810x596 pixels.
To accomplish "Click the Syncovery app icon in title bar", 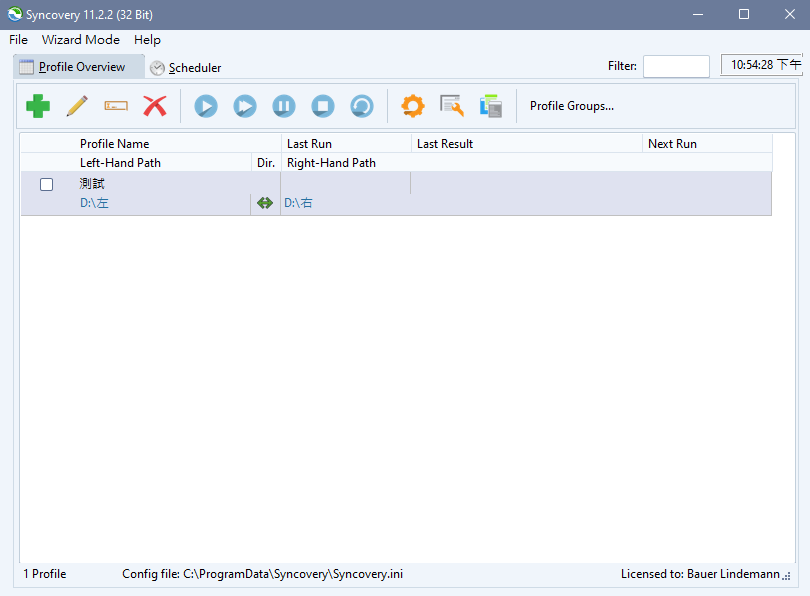I will tap(15, 14).
